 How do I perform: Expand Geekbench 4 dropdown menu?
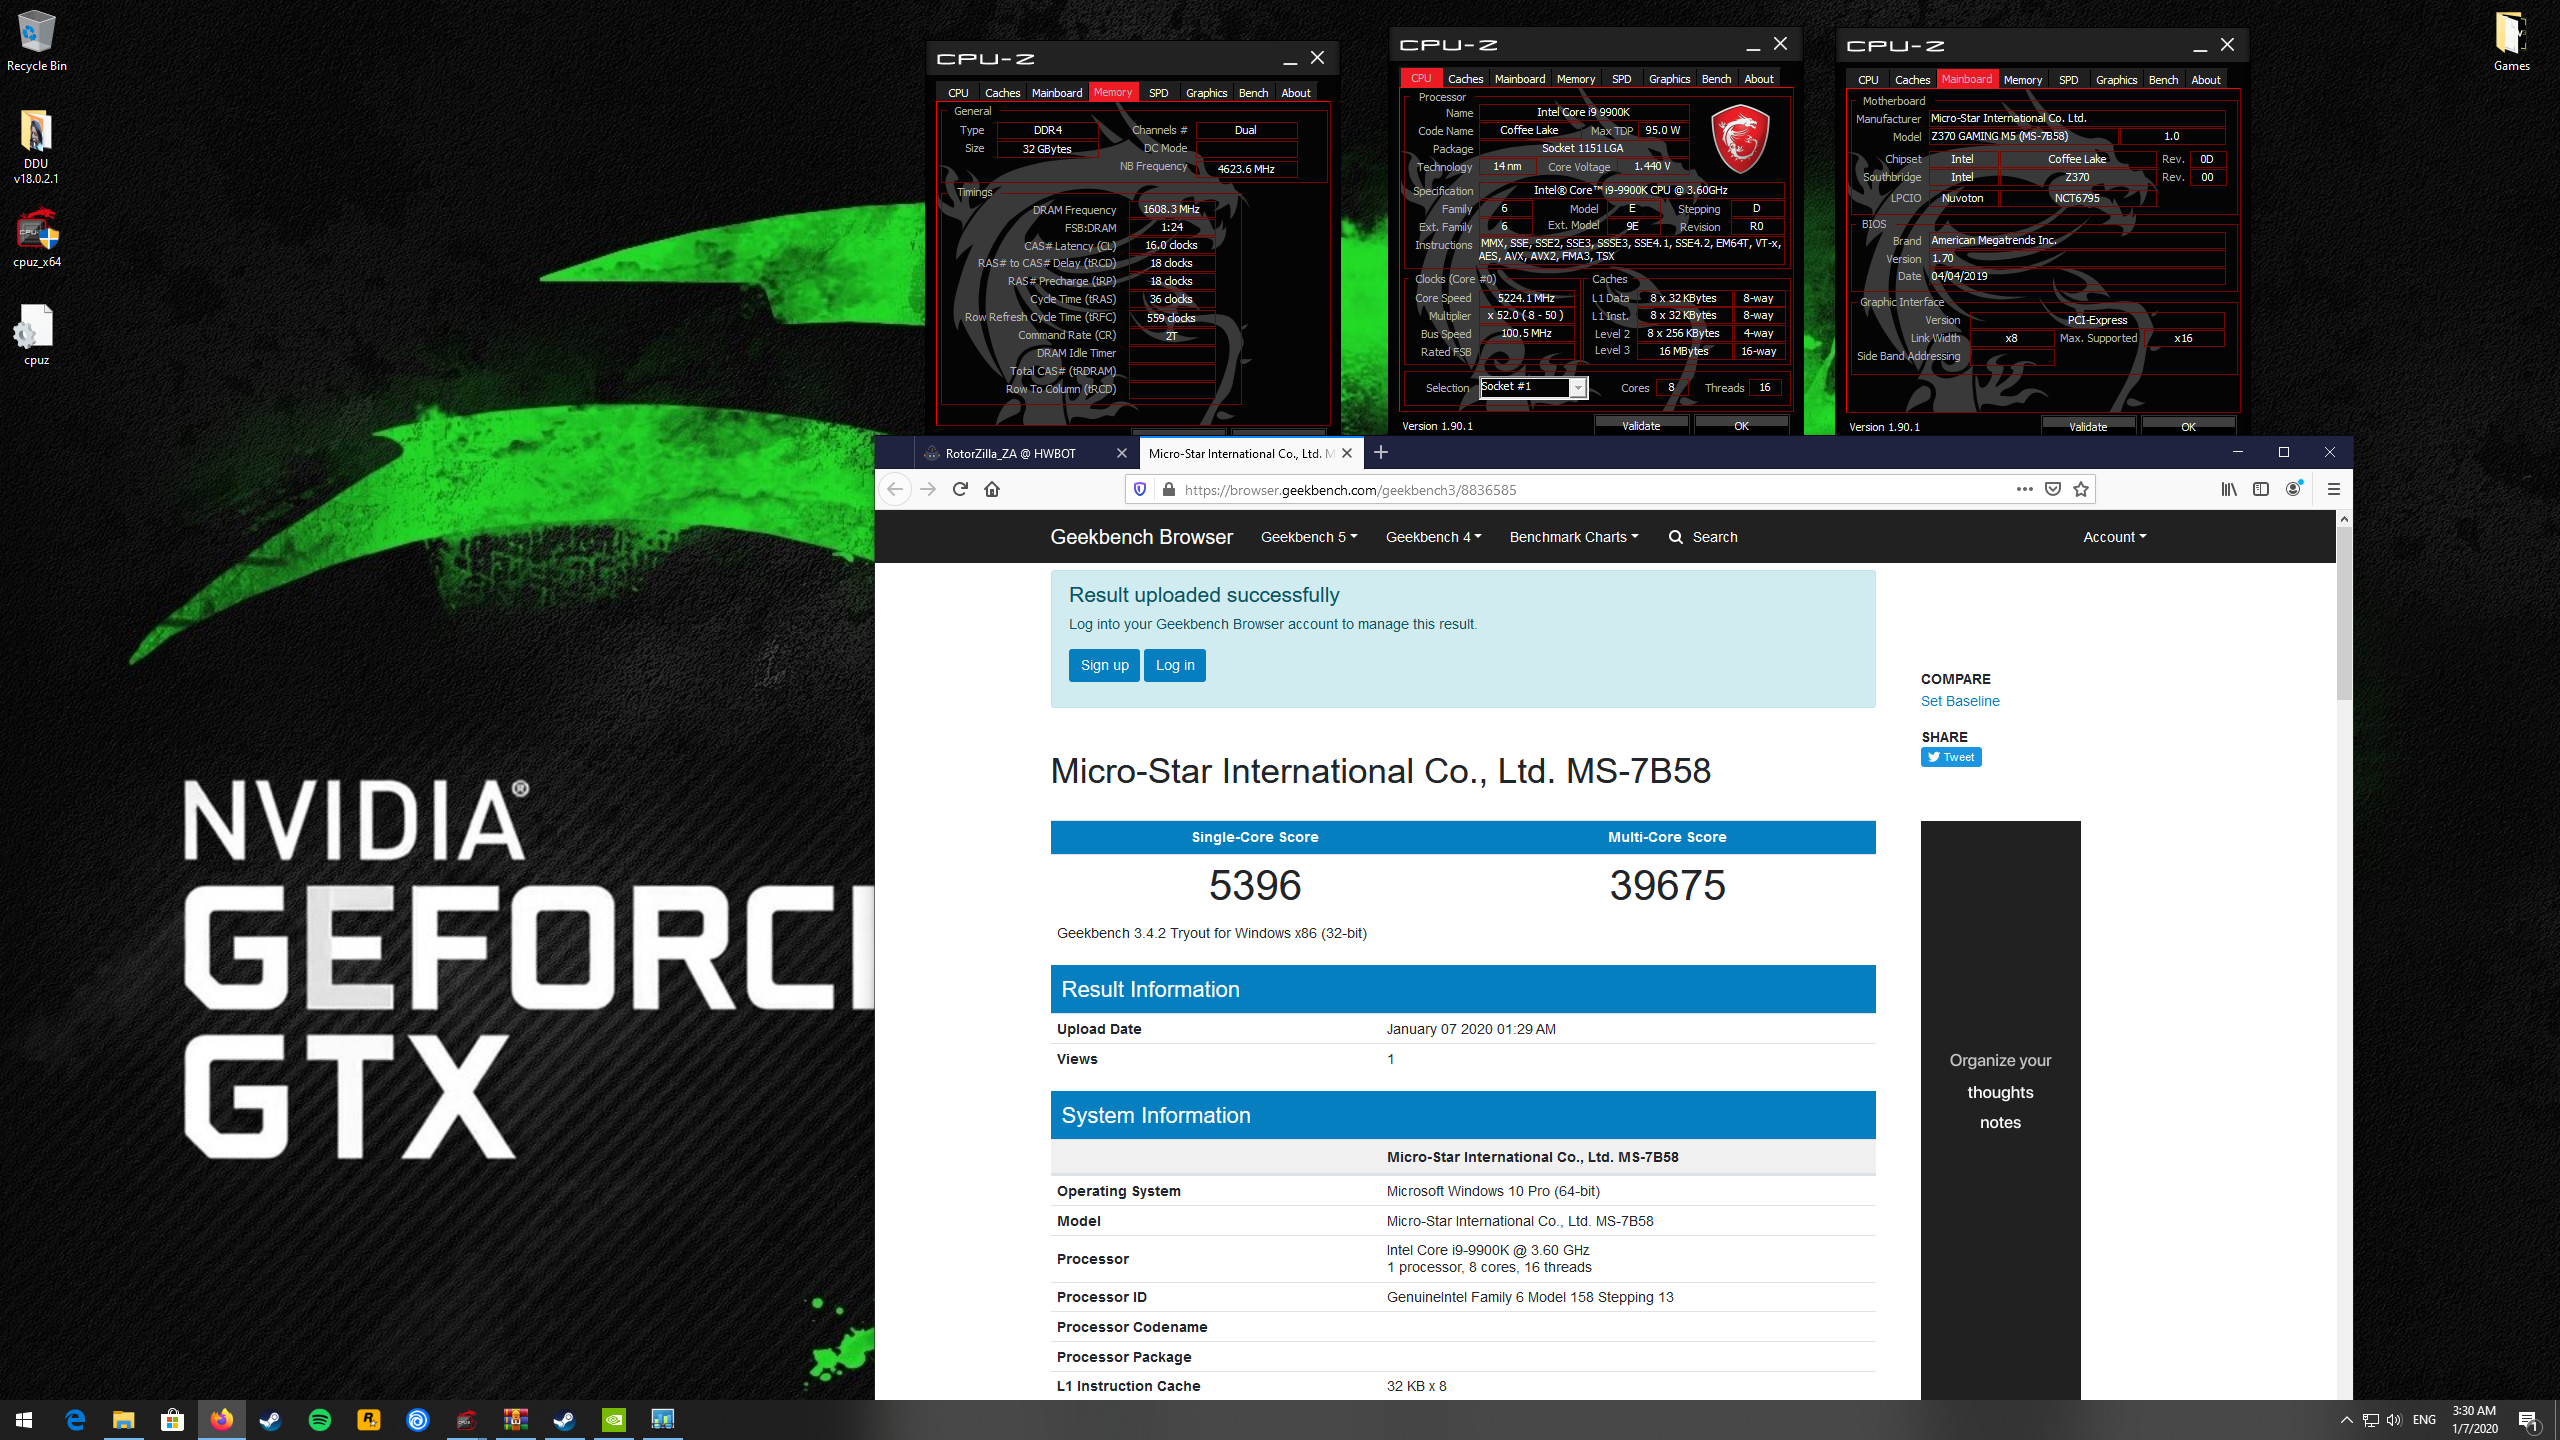click(x=1433, y=537)
